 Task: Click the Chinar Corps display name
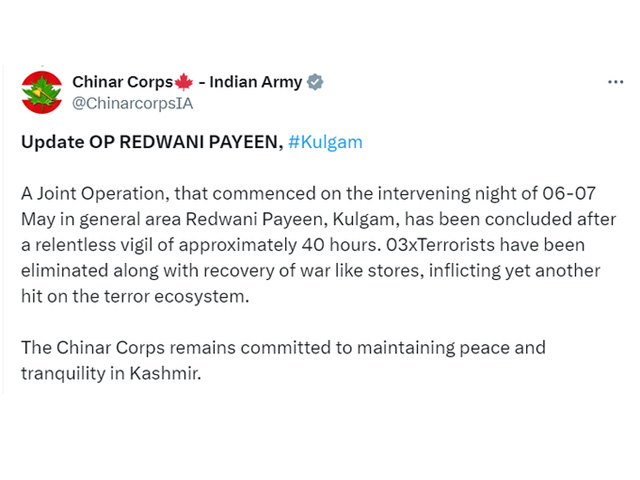123,82
